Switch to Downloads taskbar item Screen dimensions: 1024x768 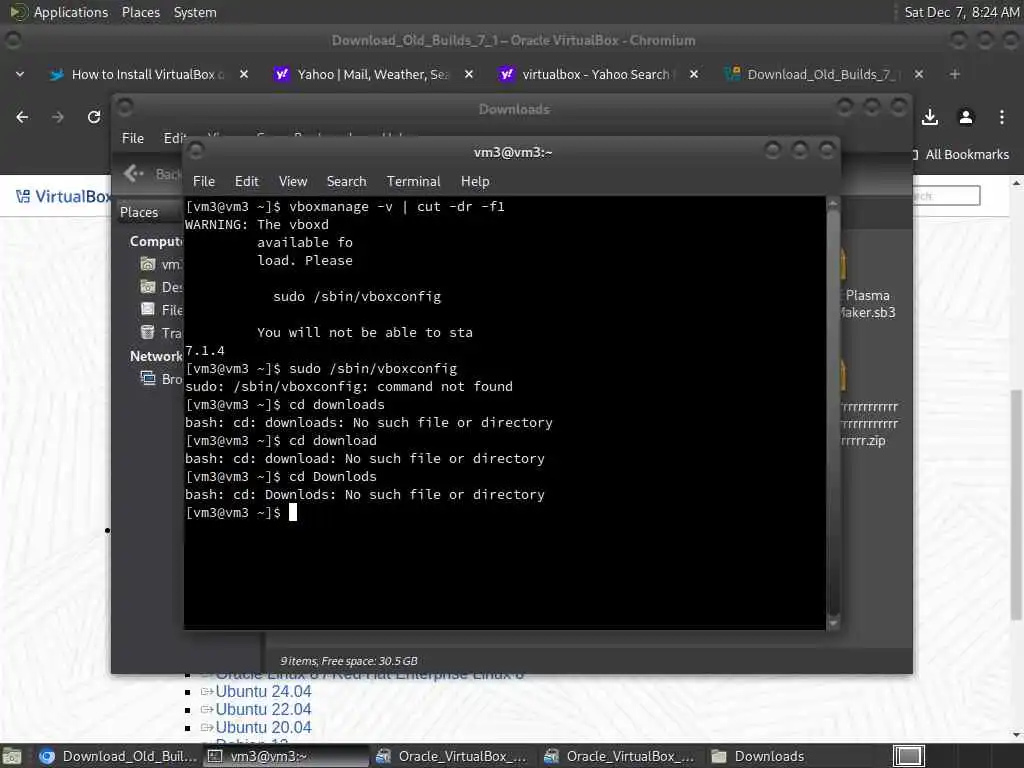tap(758, 756)
